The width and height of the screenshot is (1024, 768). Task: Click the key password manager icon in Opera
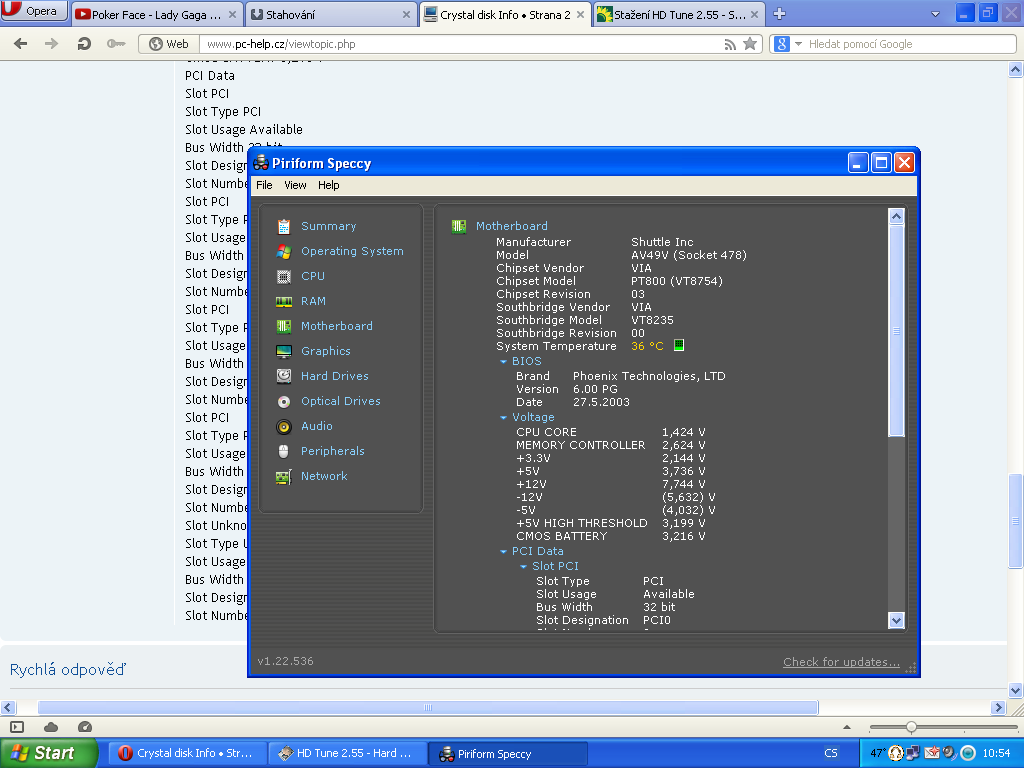[116, 44]
